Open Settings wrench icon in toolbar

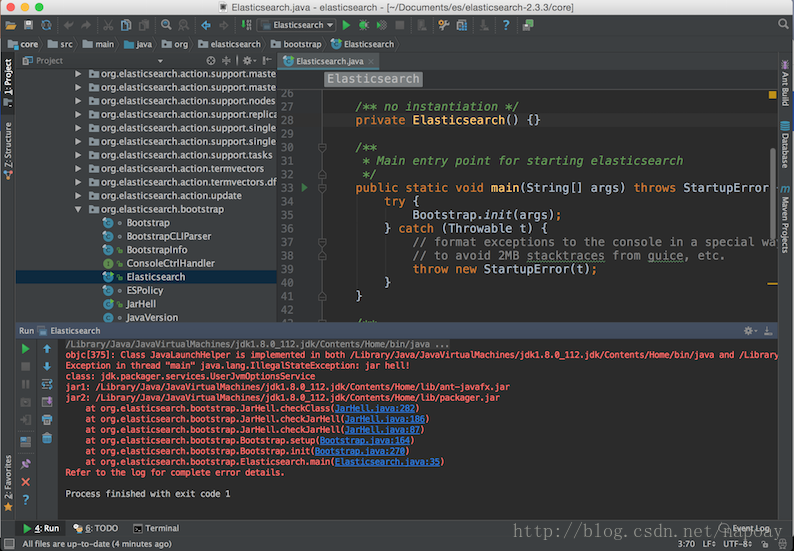point(444,25)
